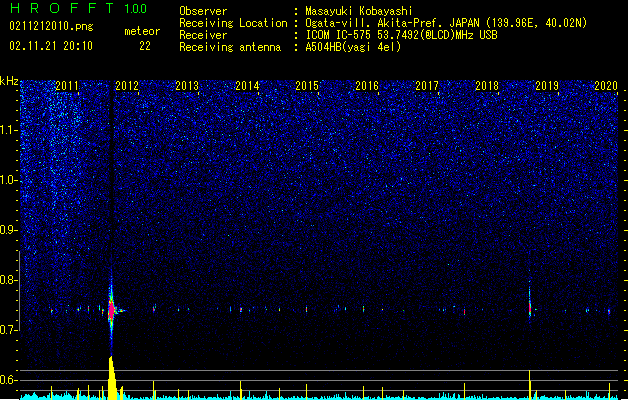Screen dimensions: 629x400
Task: Click the 2012 time axis marker
Action: pyautogui.click(x=127, y=86)
